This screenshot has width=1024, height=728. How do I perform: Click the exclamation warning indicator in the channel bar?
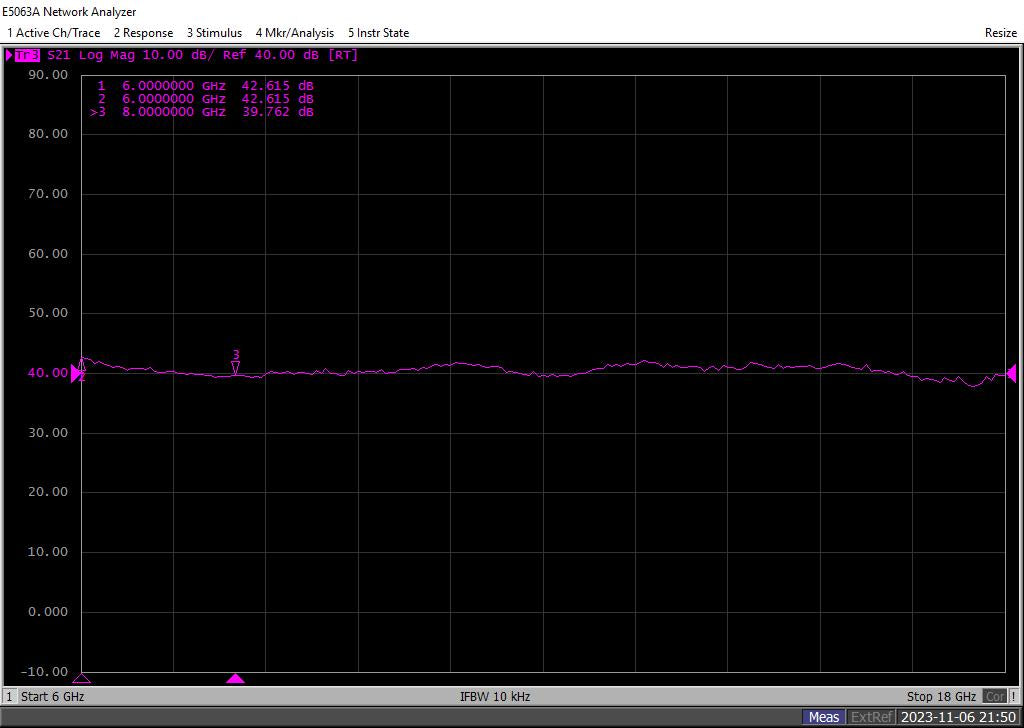pos(1014,697)
